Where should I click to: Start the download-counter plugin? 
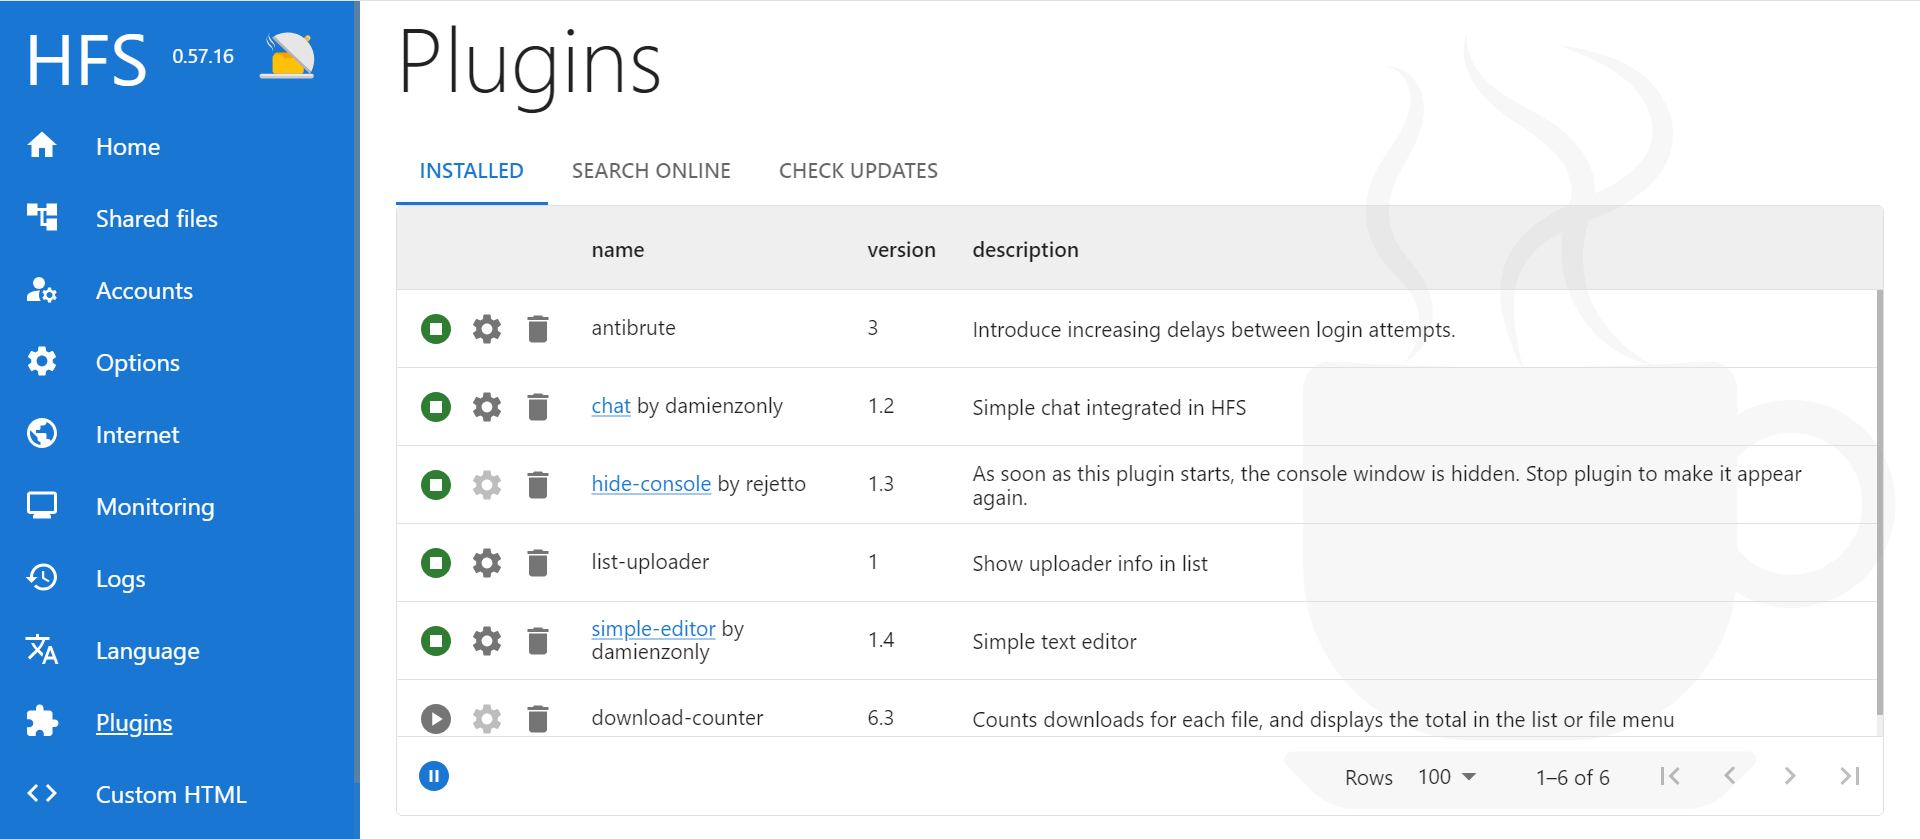point(436,719)
